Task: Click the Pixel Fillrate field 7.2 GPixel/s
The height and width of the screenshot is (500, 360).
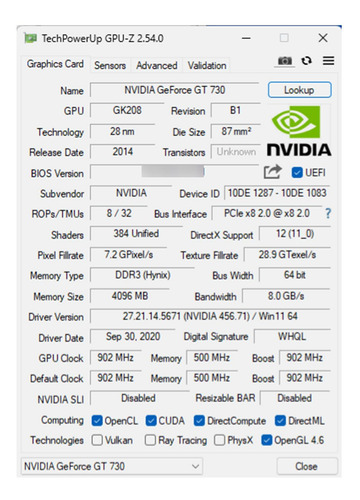Action: point(128,255)
